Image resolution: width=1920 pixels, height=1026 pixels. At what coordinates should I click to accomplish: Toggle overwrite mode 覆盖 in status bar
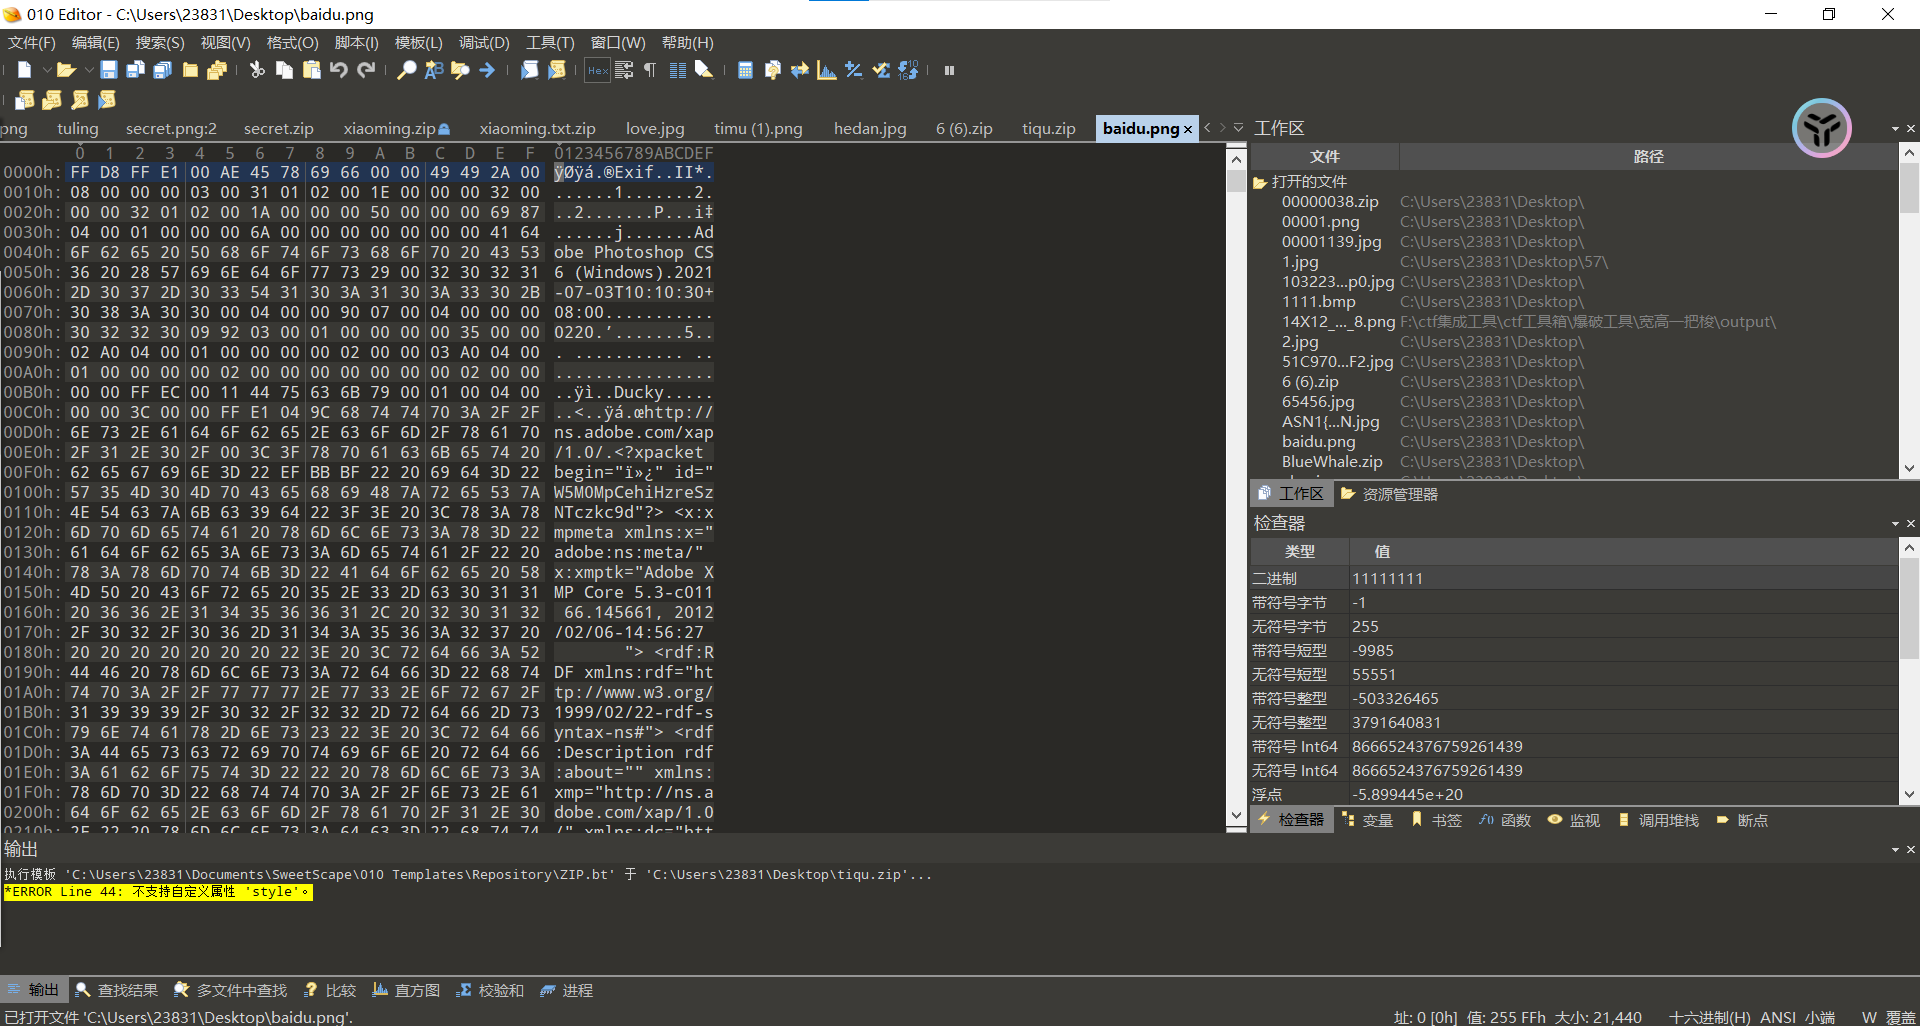click(1901, 1017)
